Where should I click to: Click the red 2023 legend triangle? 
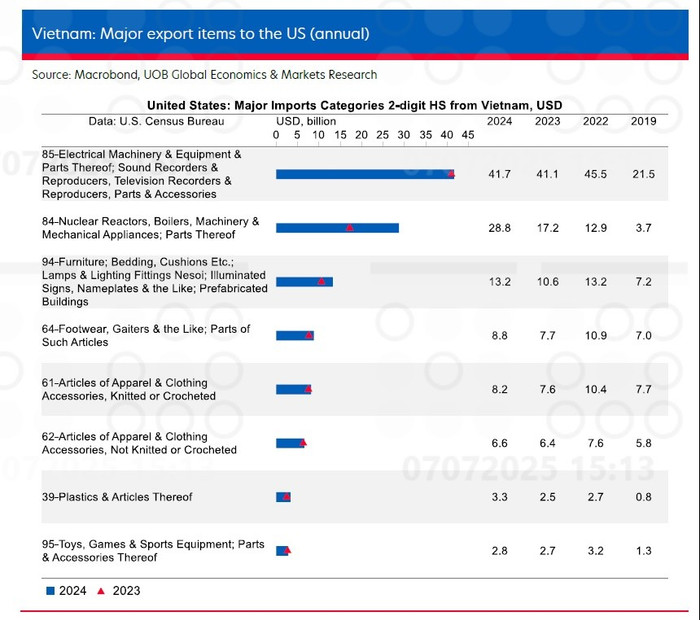pos(101,591)
